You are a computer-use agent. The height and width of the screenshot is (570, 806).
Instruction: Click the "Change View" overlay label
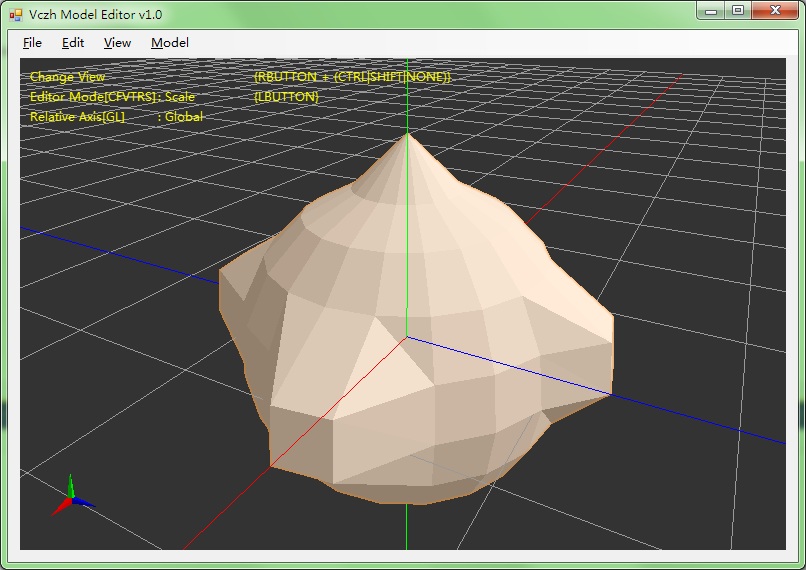click(x=67, y=77)
